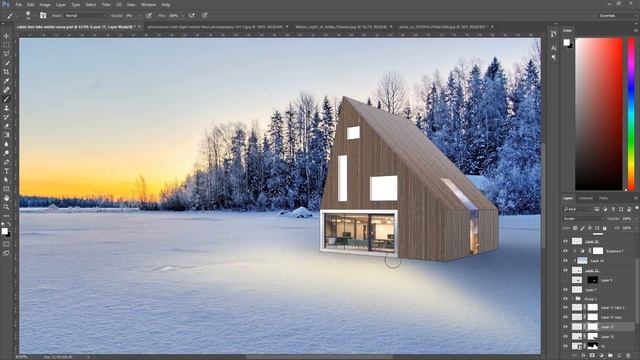Open the brush Mode dropdown
Image resolution: width=640 pixels, height=360 pixels.
click(85, 16)
